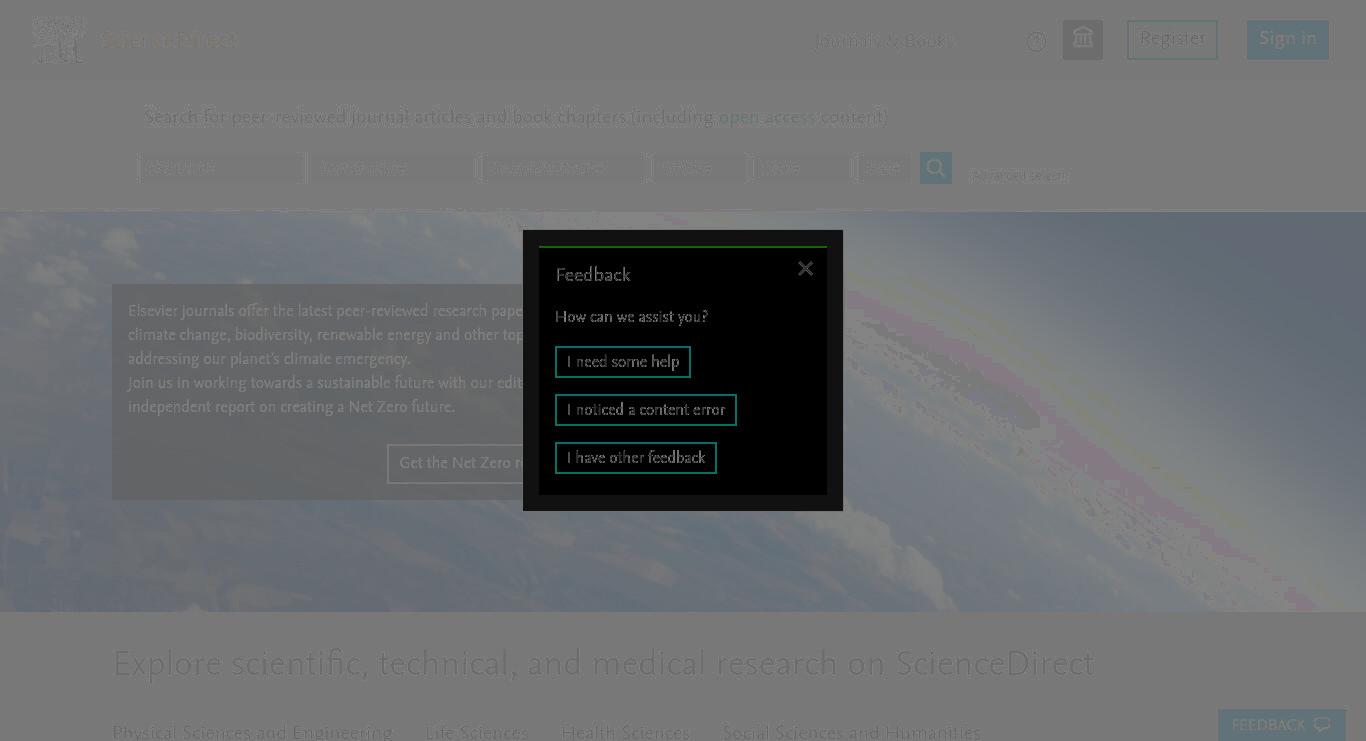Choose 'I need some help' option
1366x741 pixels.
pos(623,362)
